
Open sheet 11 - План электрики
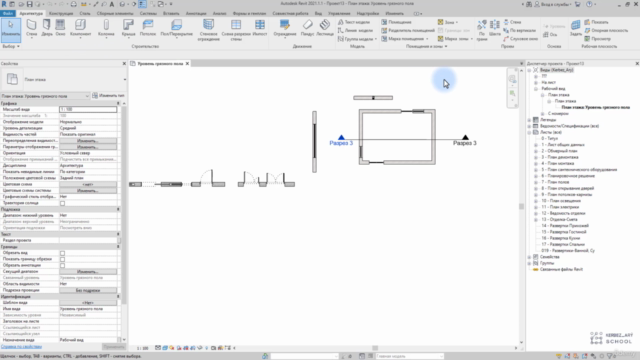pyautogui.click(x=560, y=207)
